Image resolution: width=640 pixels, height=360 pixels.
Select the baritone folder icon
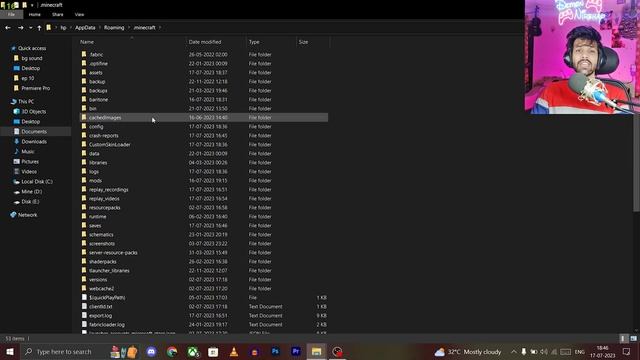84,99
